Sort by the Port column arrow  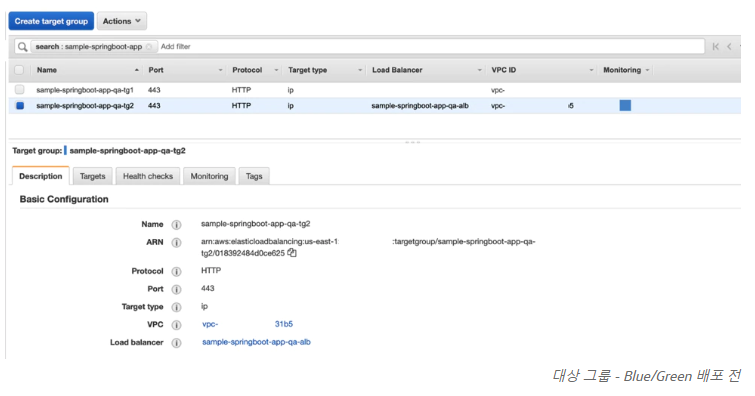tap(221, 70)
